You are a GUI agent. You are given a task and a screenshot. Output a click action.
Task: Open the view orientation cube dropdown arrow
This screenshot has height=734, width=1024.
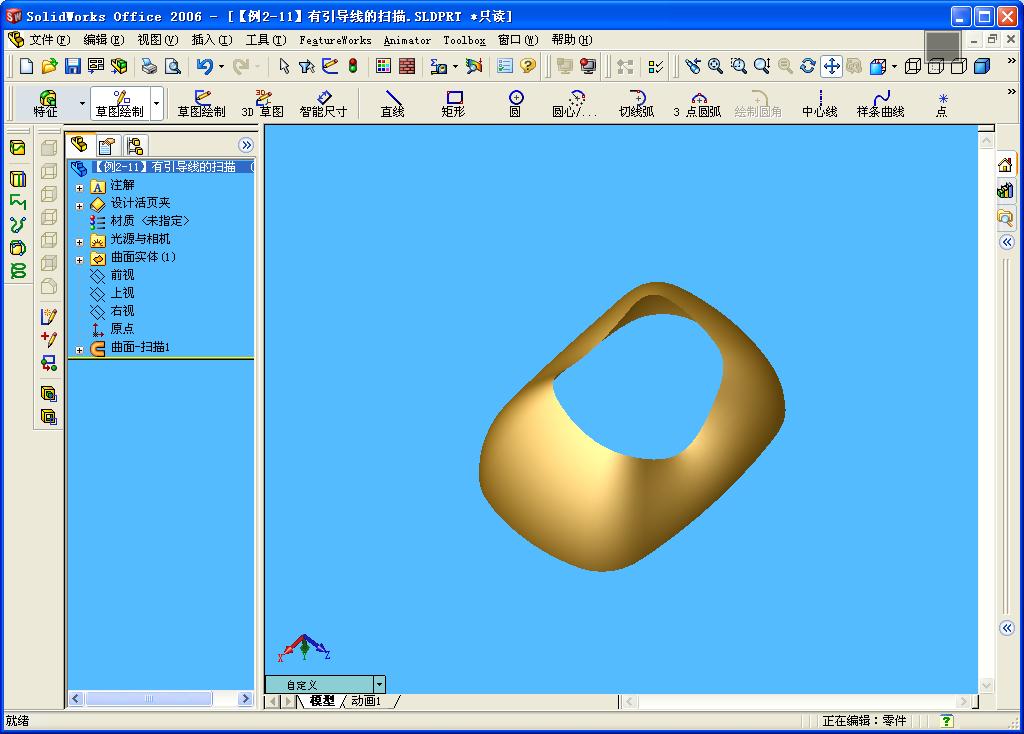(894, 66)
